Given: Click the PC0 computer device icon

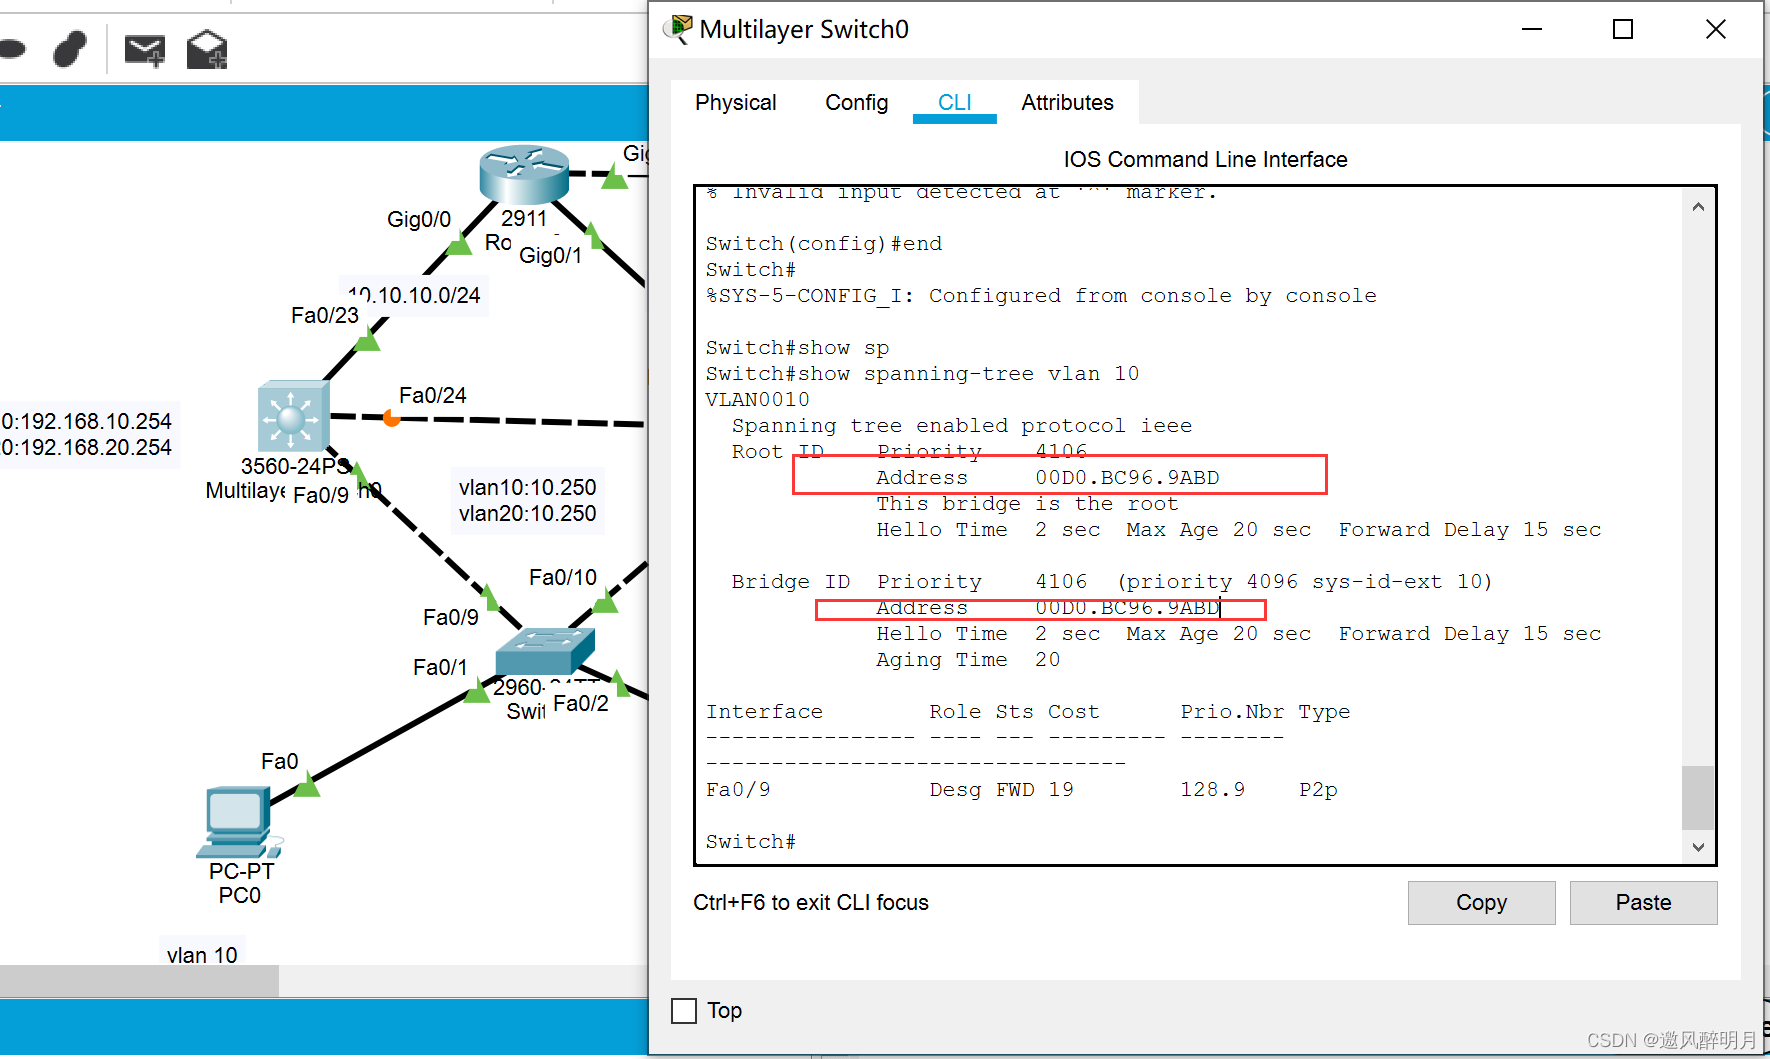Looking at the screenshot, I should (238, 823).
